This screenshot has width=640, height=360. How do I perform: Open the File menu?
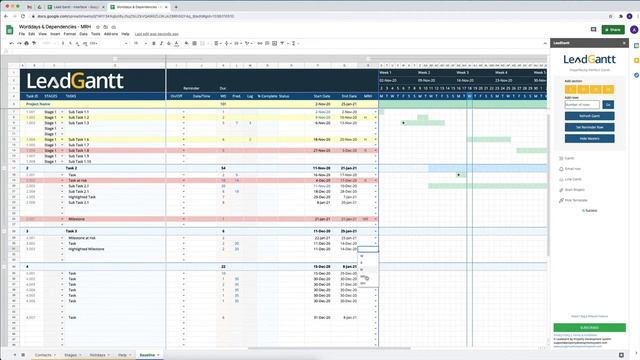point(22,34)
